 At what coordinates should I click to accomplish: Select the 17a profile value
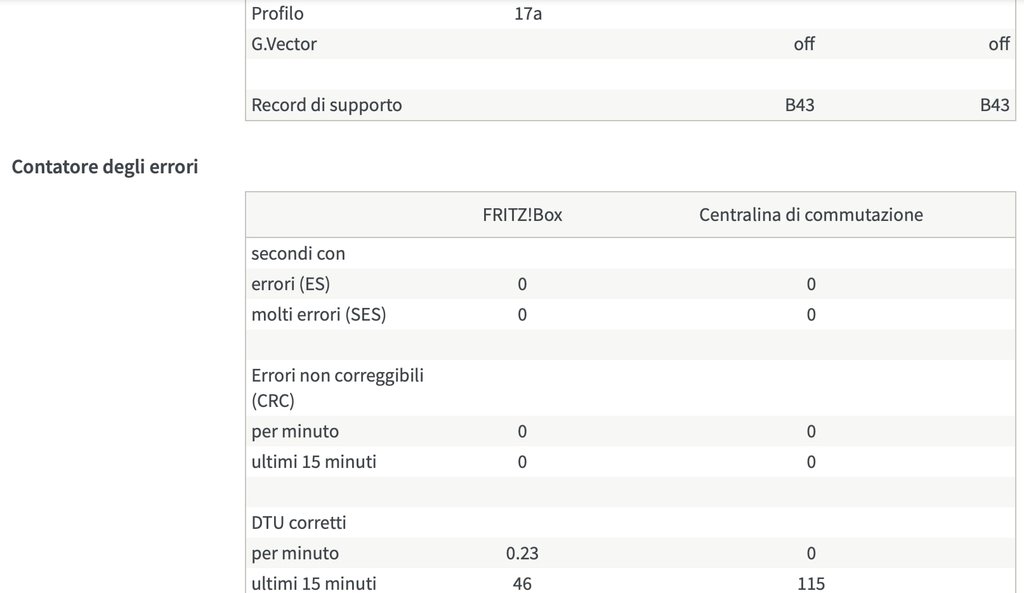click(528, 14)
